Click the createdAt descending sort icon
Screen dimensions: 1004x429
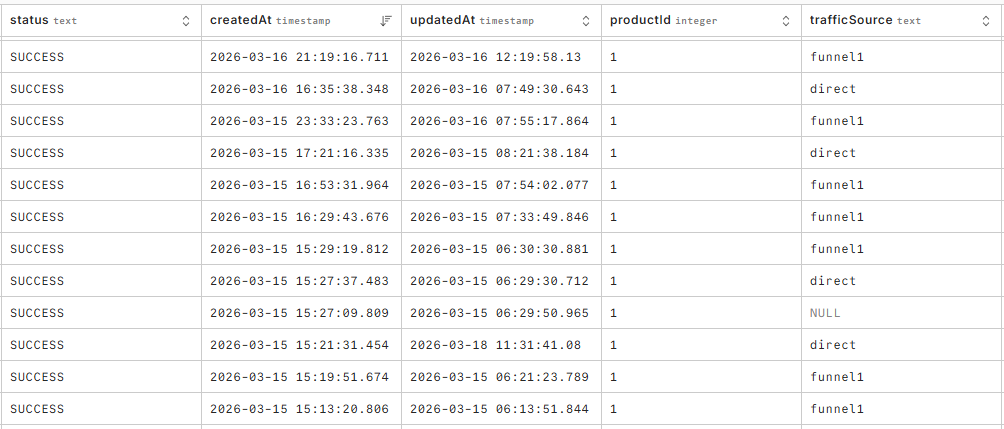[386, 21]
